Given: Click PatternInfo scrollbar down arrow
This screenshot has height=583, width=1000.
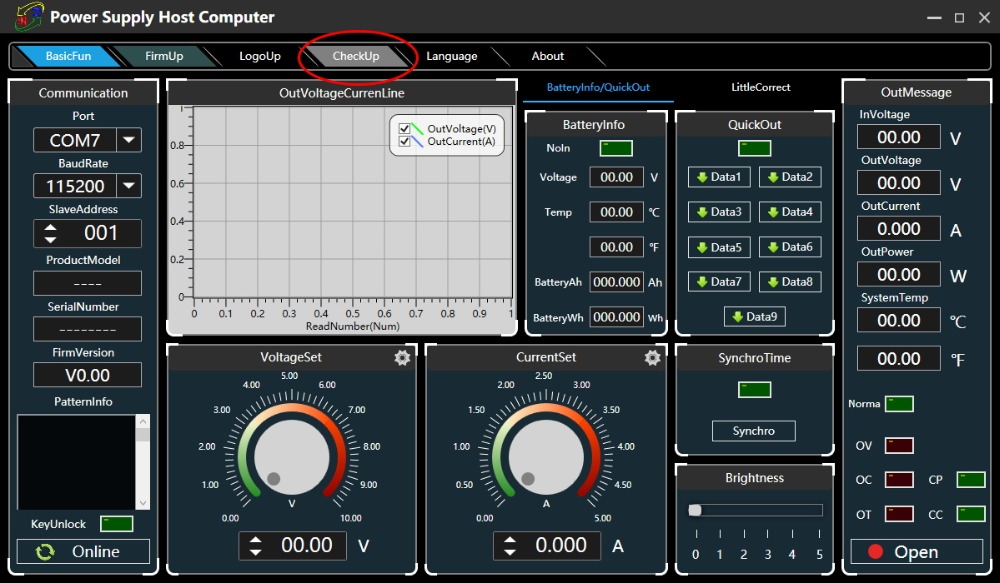Looking at the screenshot, I should click(x=143, y=503).
